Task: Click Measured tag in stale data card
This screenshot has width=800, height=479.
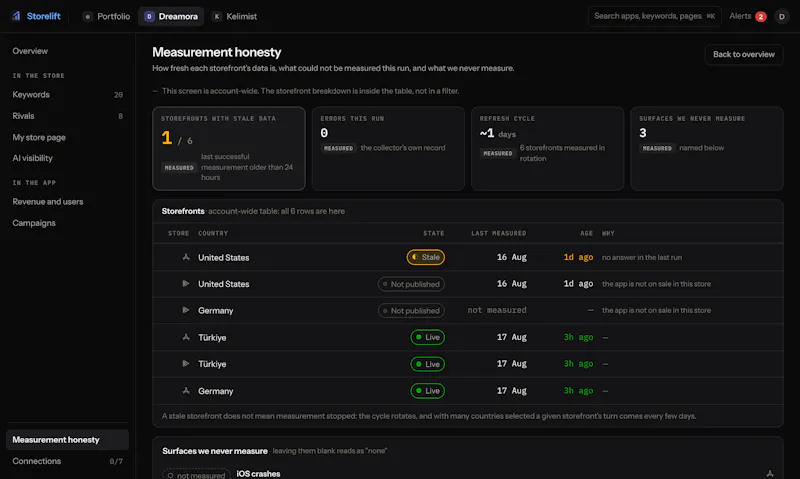Action: (x=179, y=167)
